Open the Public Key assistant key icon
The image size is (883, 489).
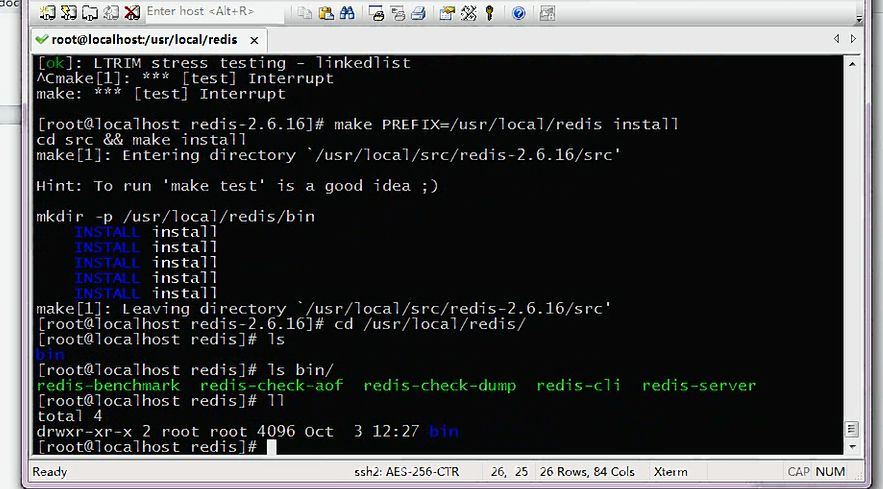tap(489, 12)
